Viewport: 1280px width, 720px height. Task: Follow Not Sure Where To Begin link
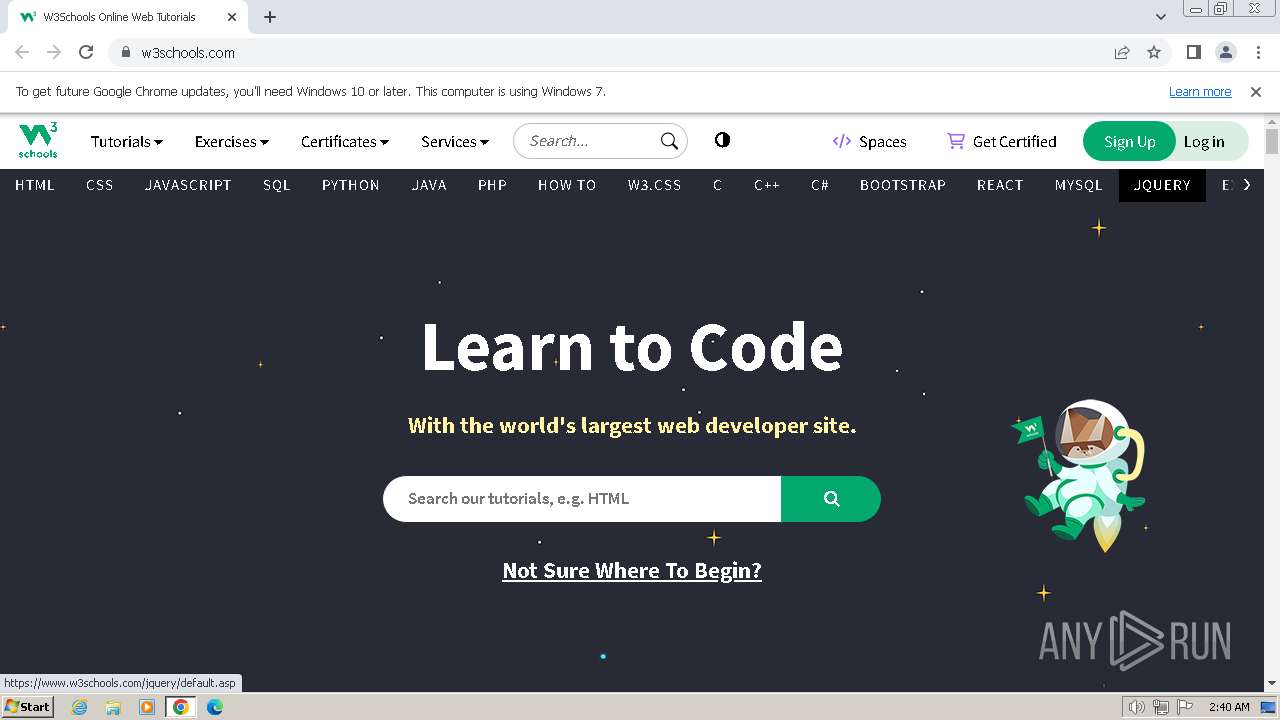tap(632, 570)
